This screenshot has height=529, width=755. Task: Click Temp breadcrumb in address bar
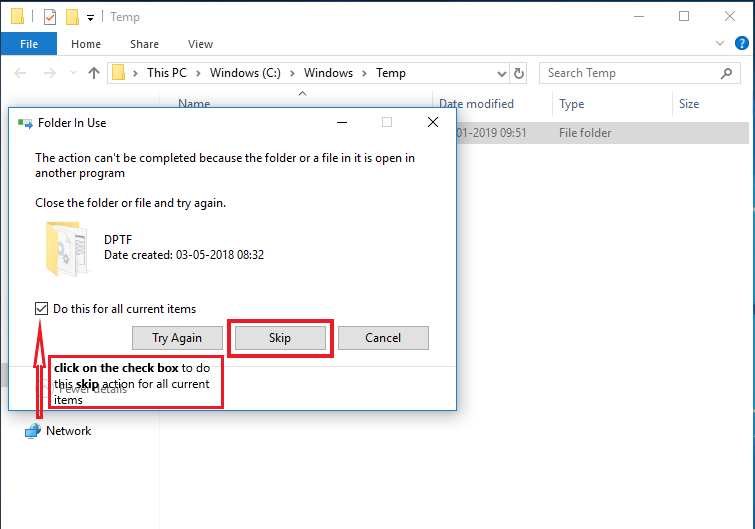[x=391, y=73]
